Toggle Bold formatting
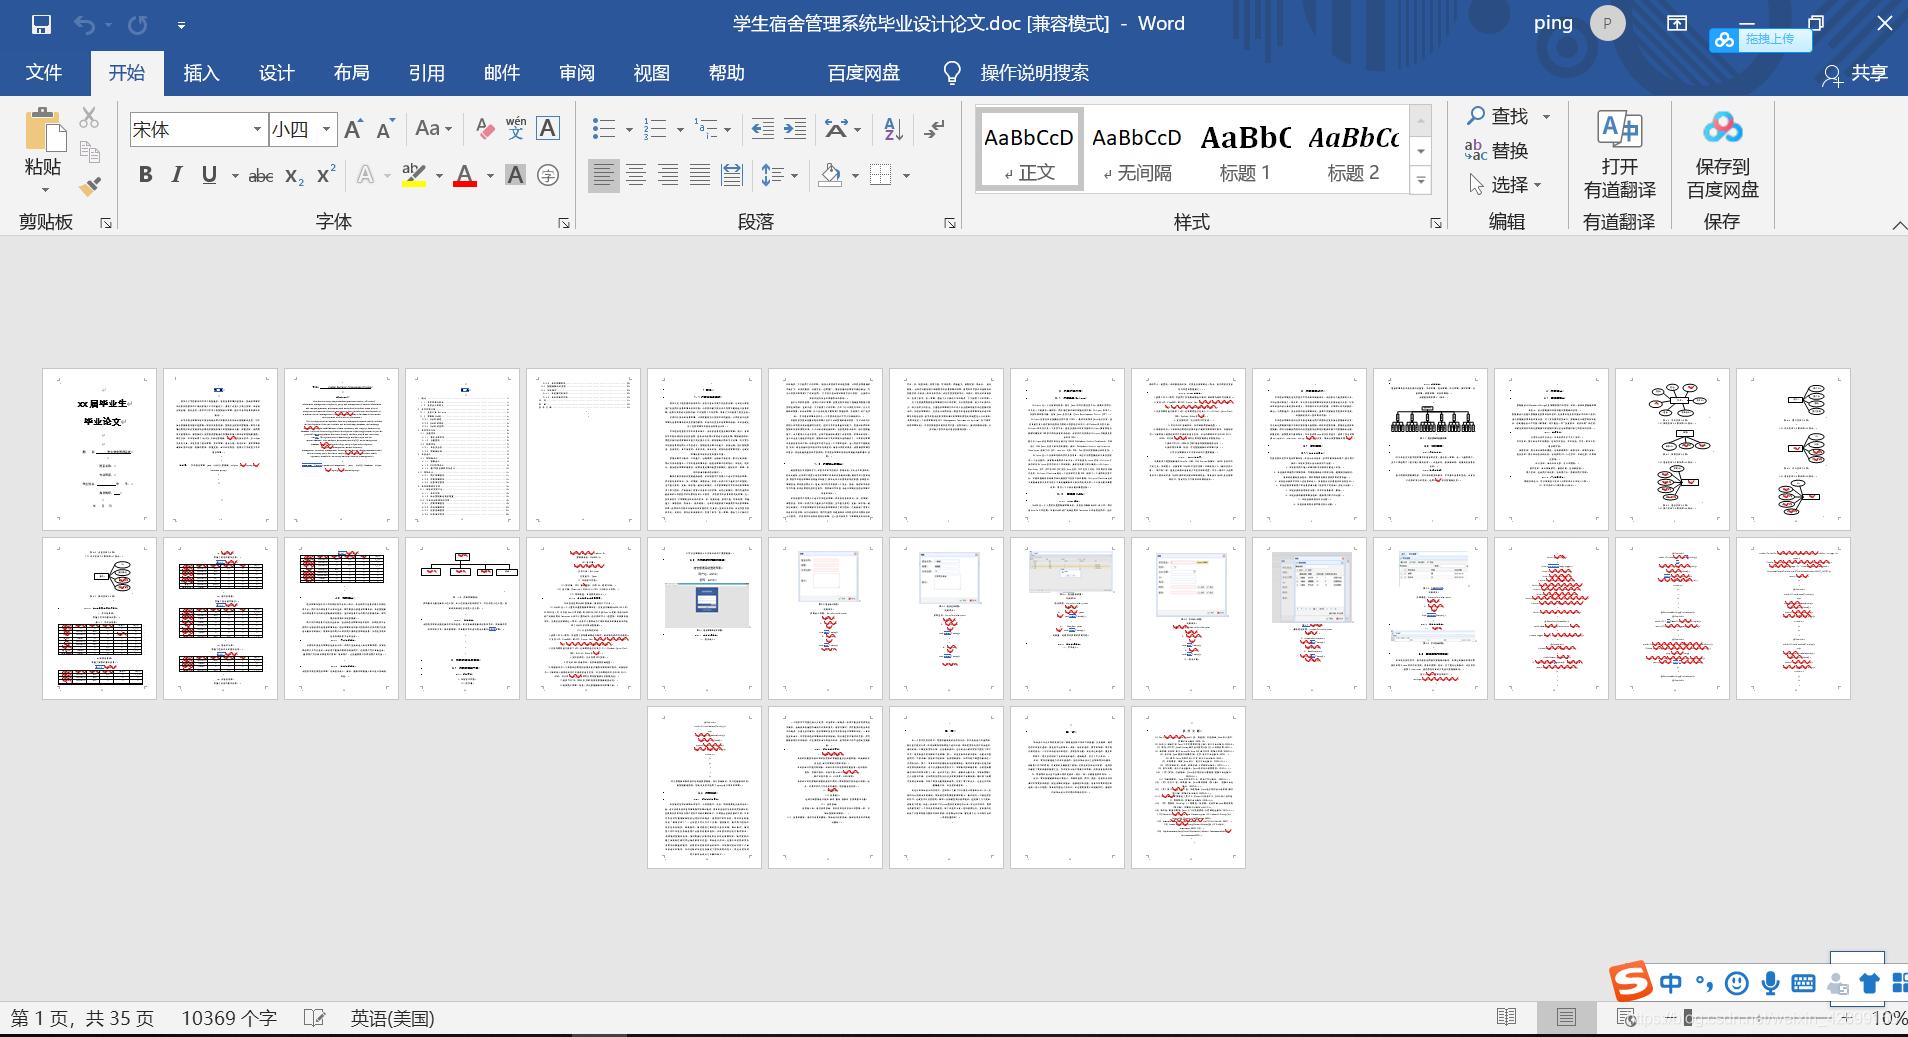Screen dimensions: 1908x1037 coord(146,175)
